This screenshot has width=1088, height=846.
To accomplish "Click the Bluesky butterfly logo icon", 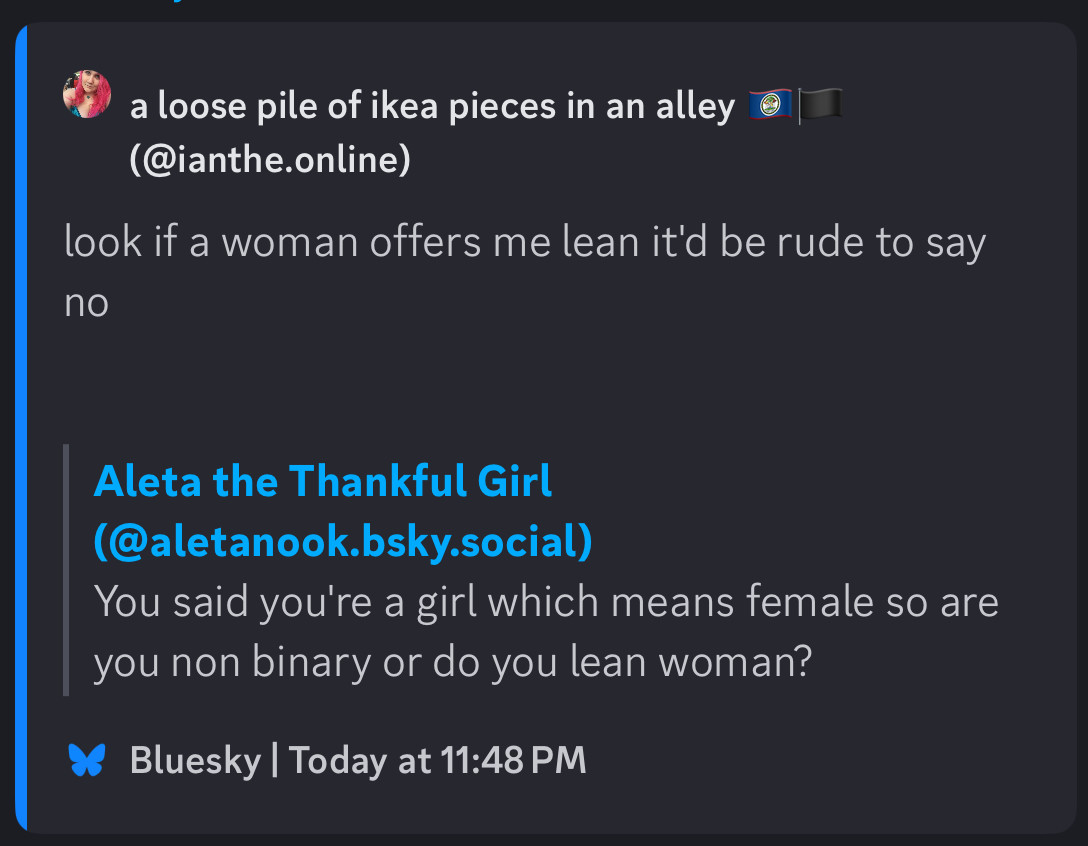I will point(87,761).
